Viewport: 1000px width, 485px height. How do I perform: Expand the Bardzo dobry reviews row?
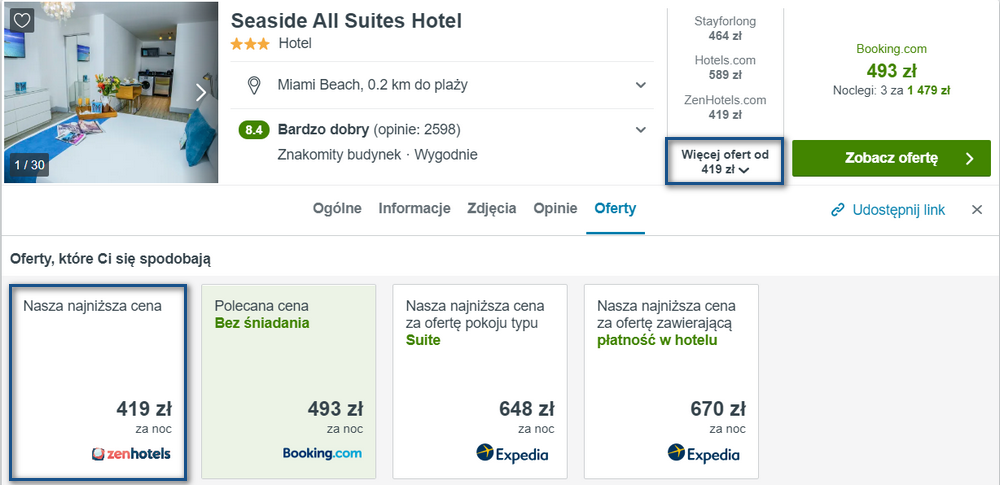(x=442, y=142)
